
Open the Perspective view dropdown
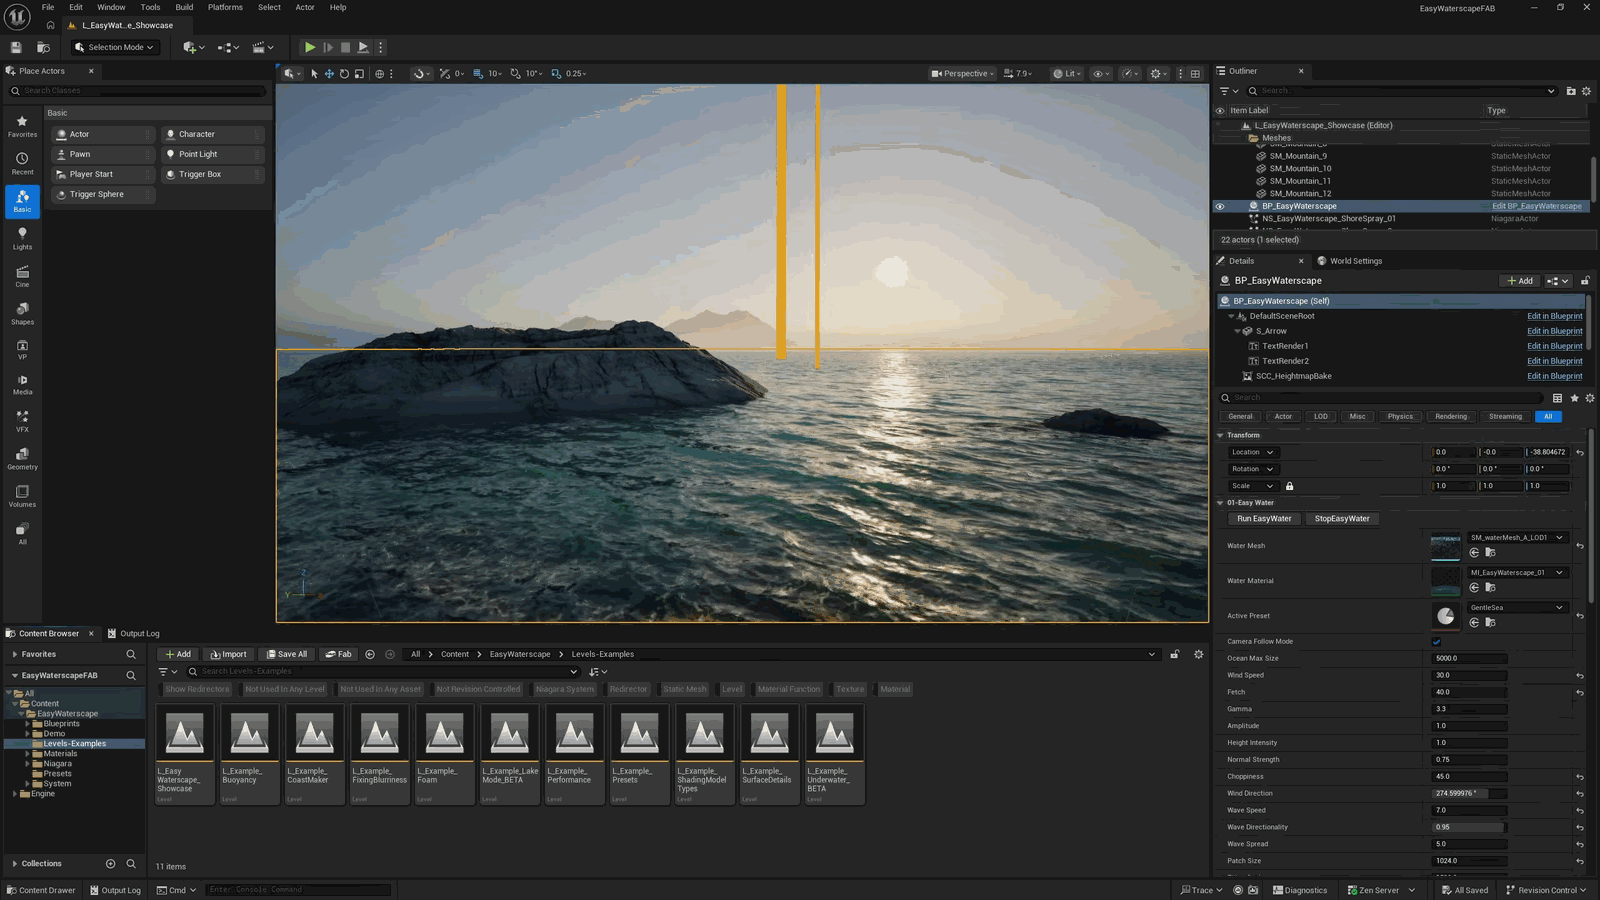(964, 73)
